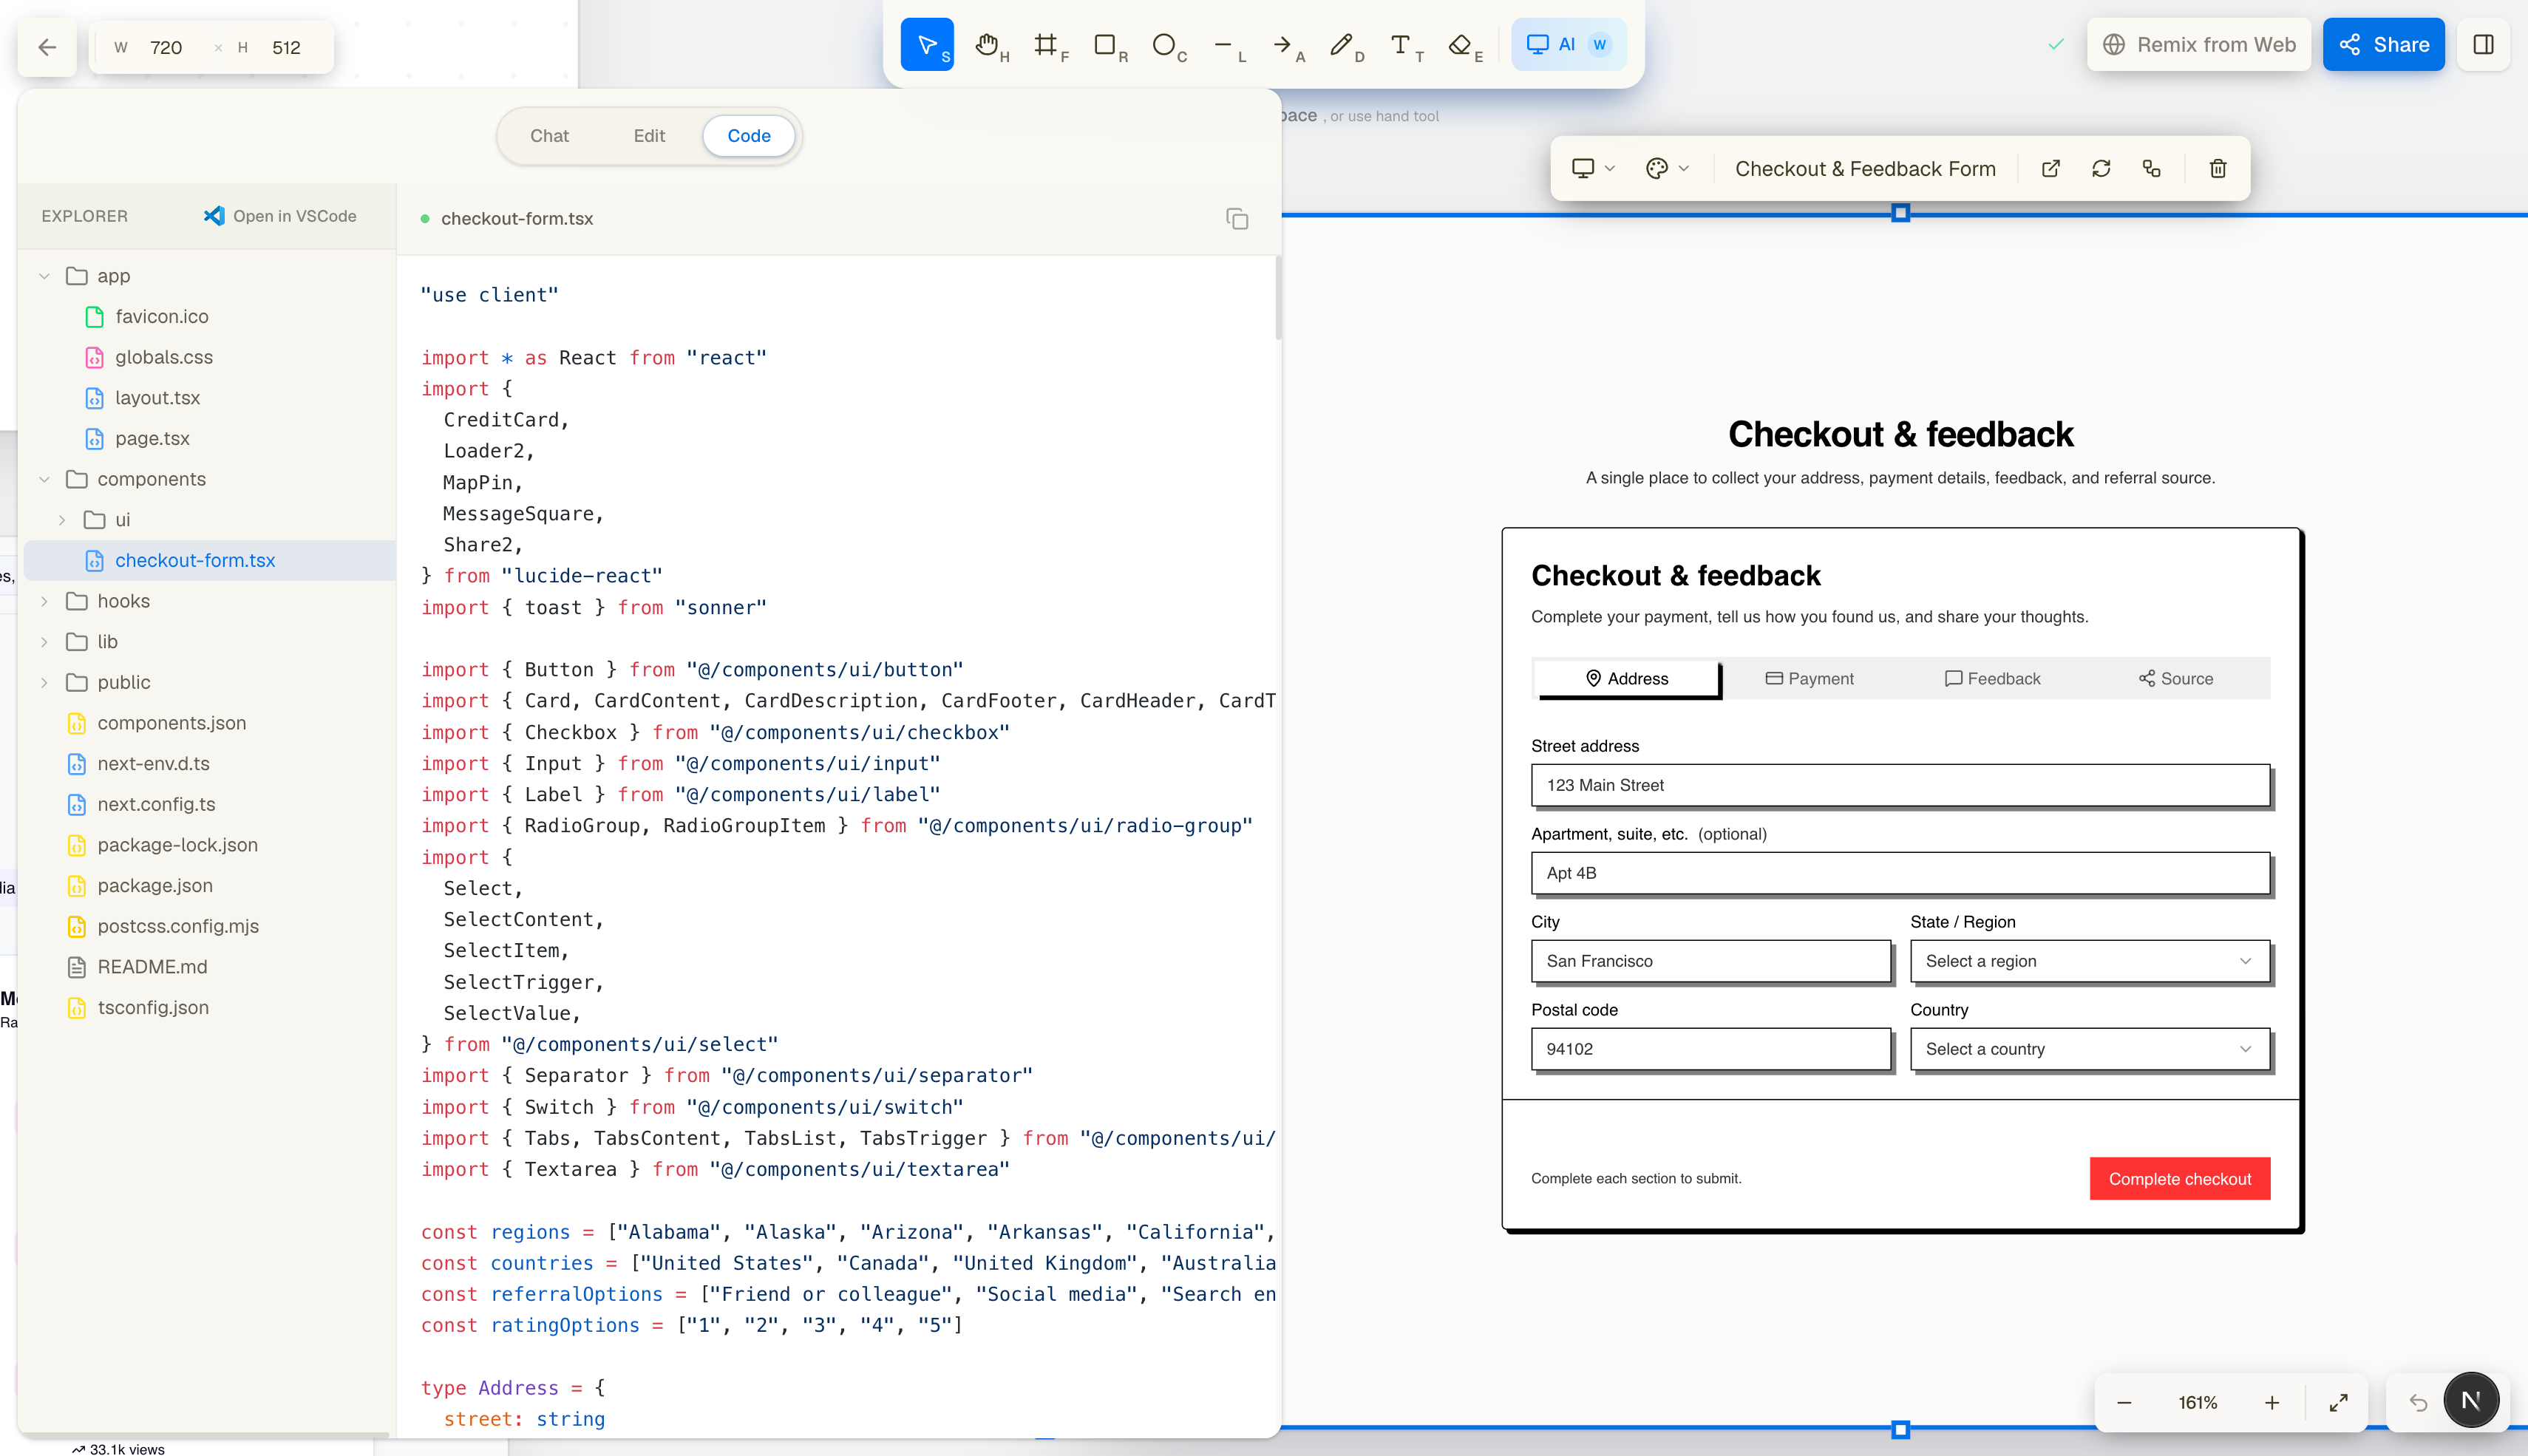Open page.tsx file
Image resolution: width=2528 pixels, height=1456 pixels.
152,438
